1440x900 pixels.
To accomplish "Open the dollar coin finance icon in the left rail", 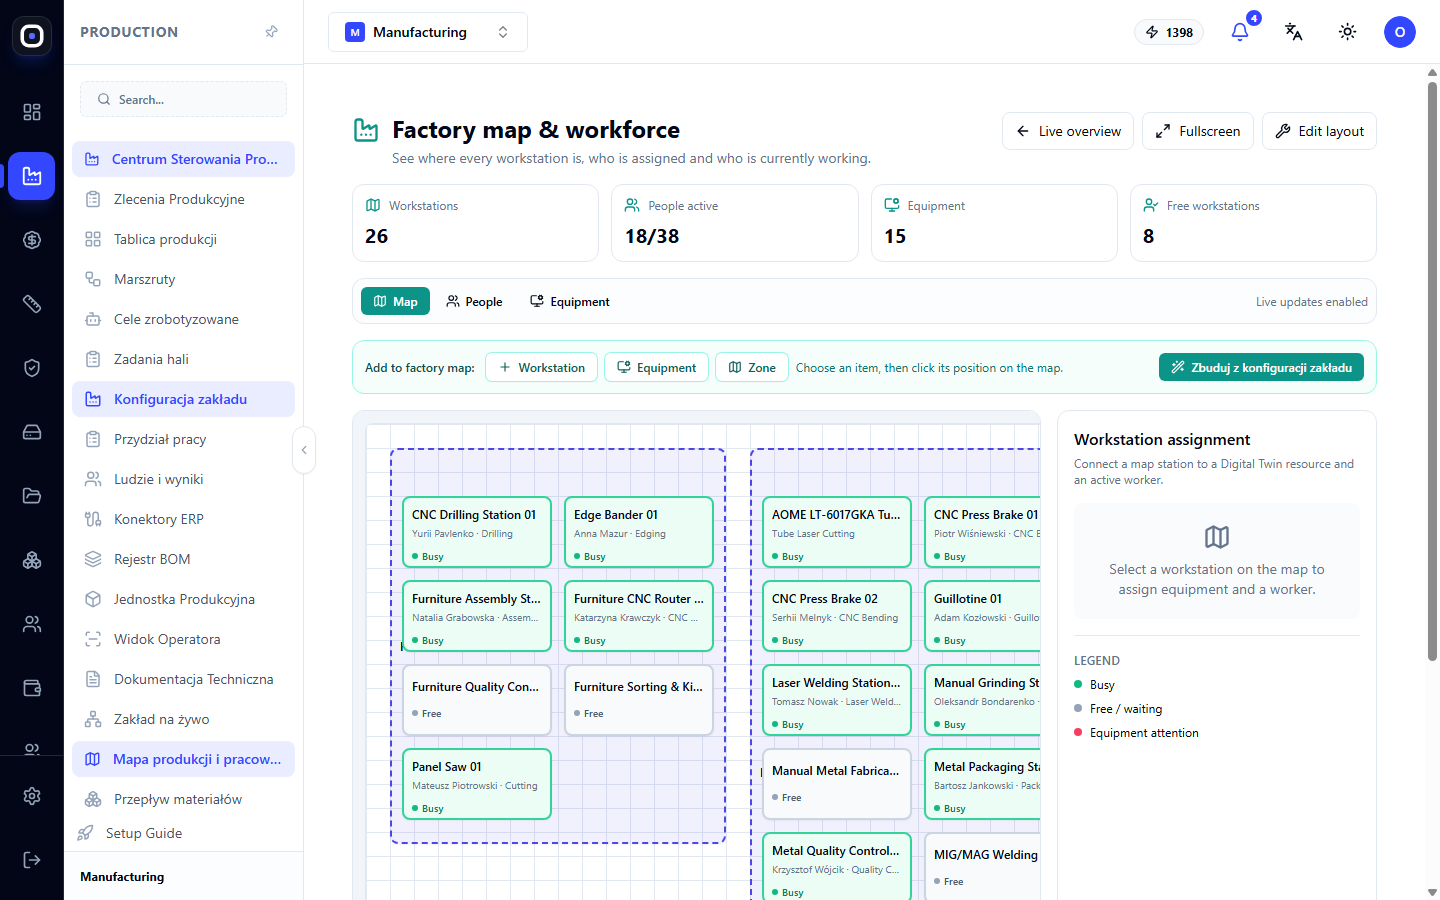I will pyautogui.click(x=32, y=240).
